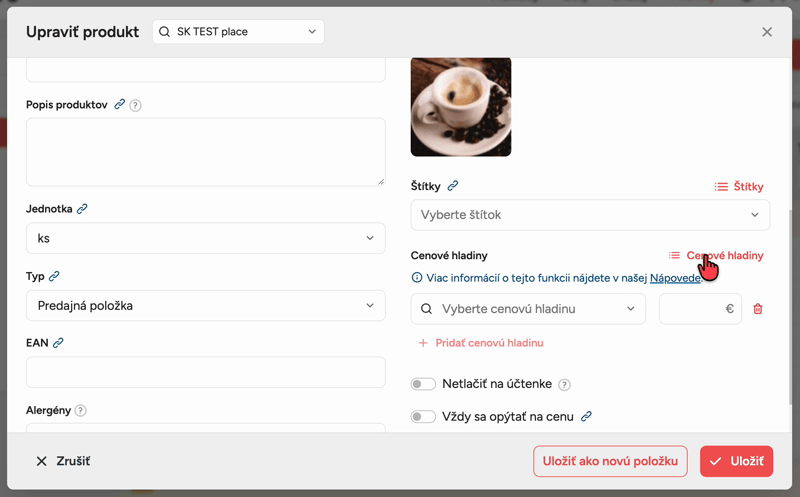Expand the Jednotka dropdown showing ks

[x=206, y=238]
